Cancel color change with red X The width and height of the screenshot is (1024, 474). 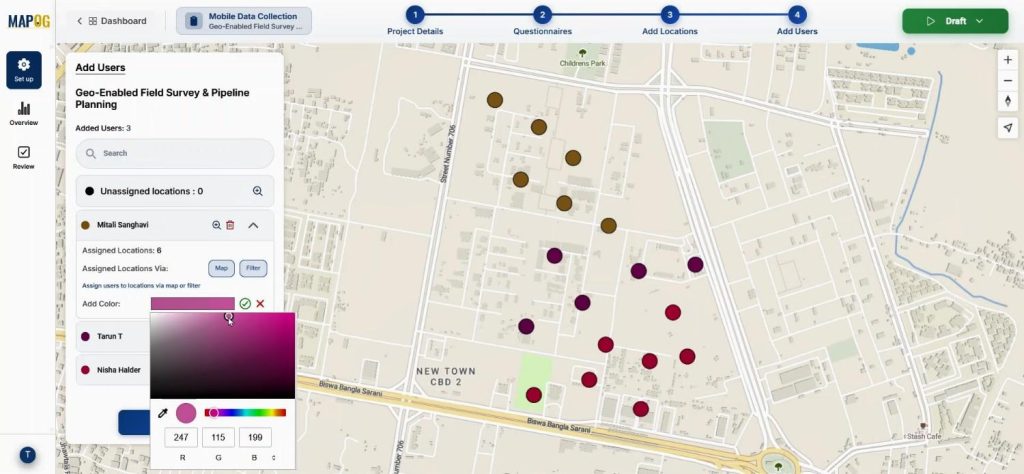[260, 303]
